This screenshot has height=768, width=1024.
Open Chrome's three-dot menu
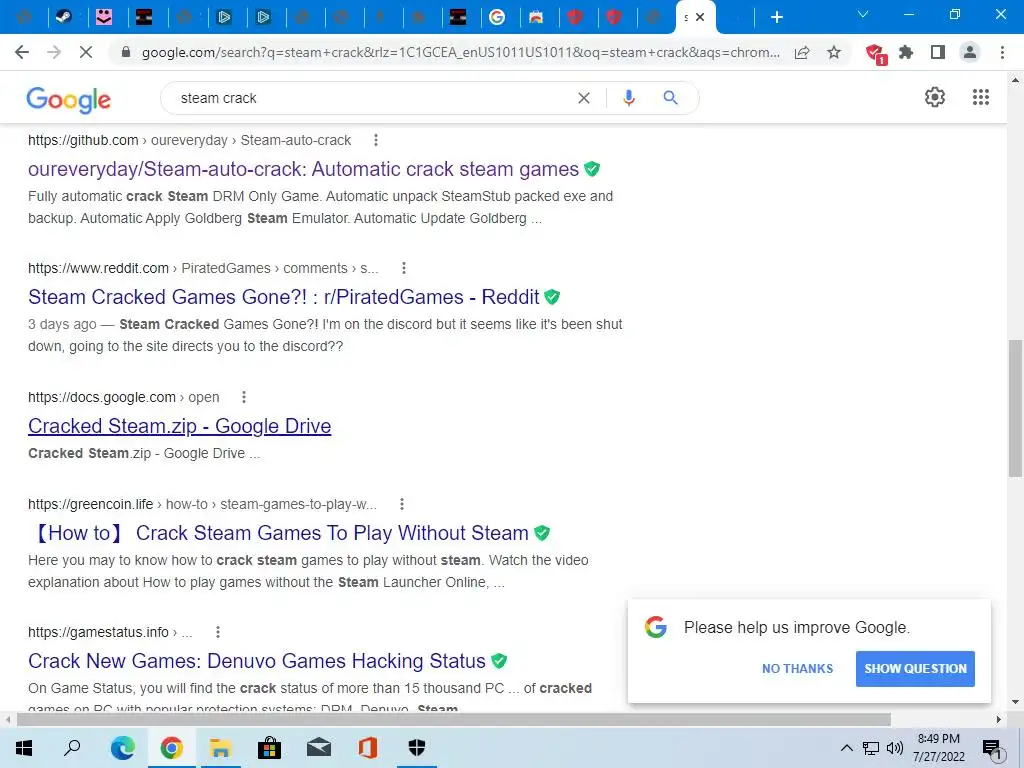[1002, 52]
